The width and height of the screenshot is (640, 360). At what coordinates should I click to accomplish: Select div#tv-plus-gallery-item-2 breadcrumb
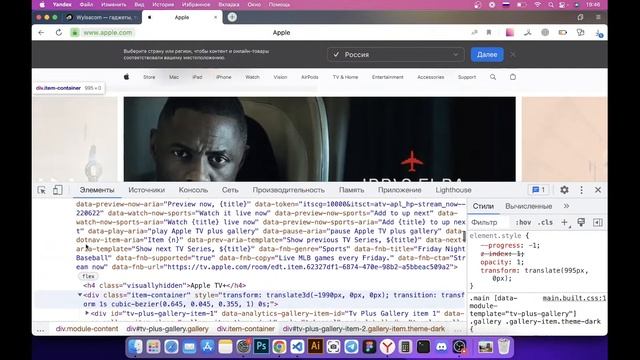coord(364,329)
